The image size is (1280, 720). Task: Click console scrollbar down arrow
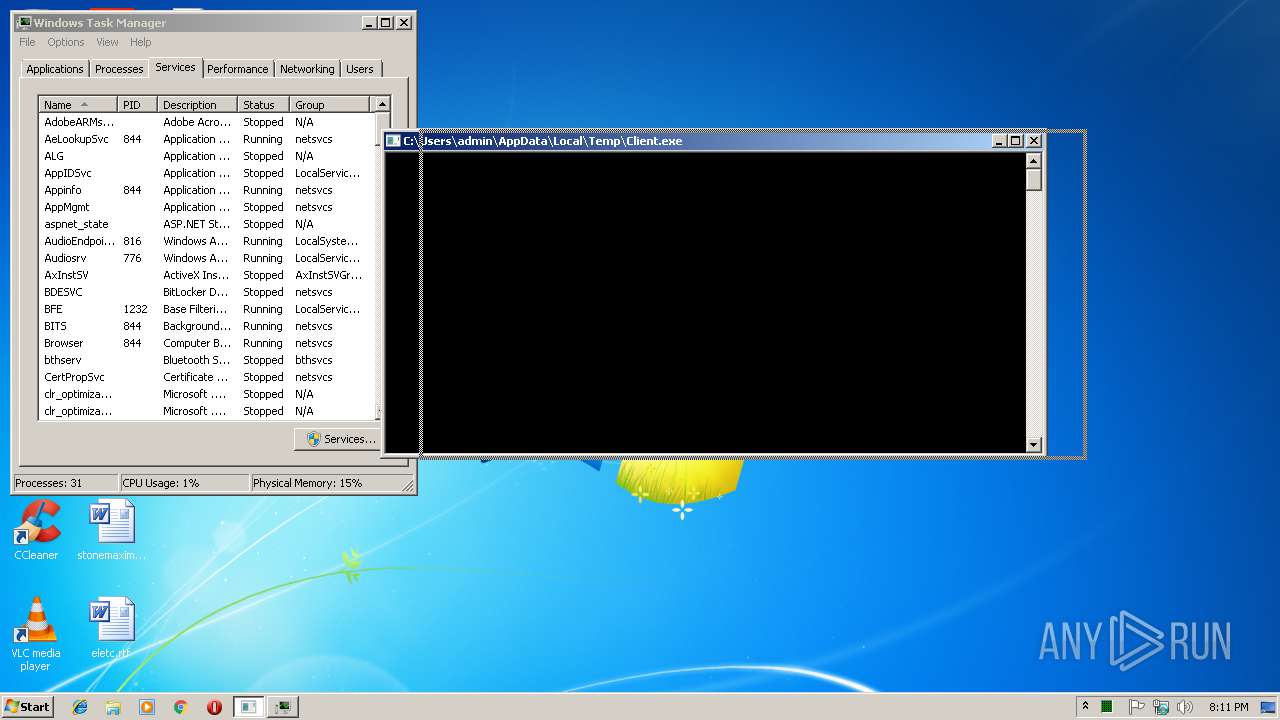1034,445
